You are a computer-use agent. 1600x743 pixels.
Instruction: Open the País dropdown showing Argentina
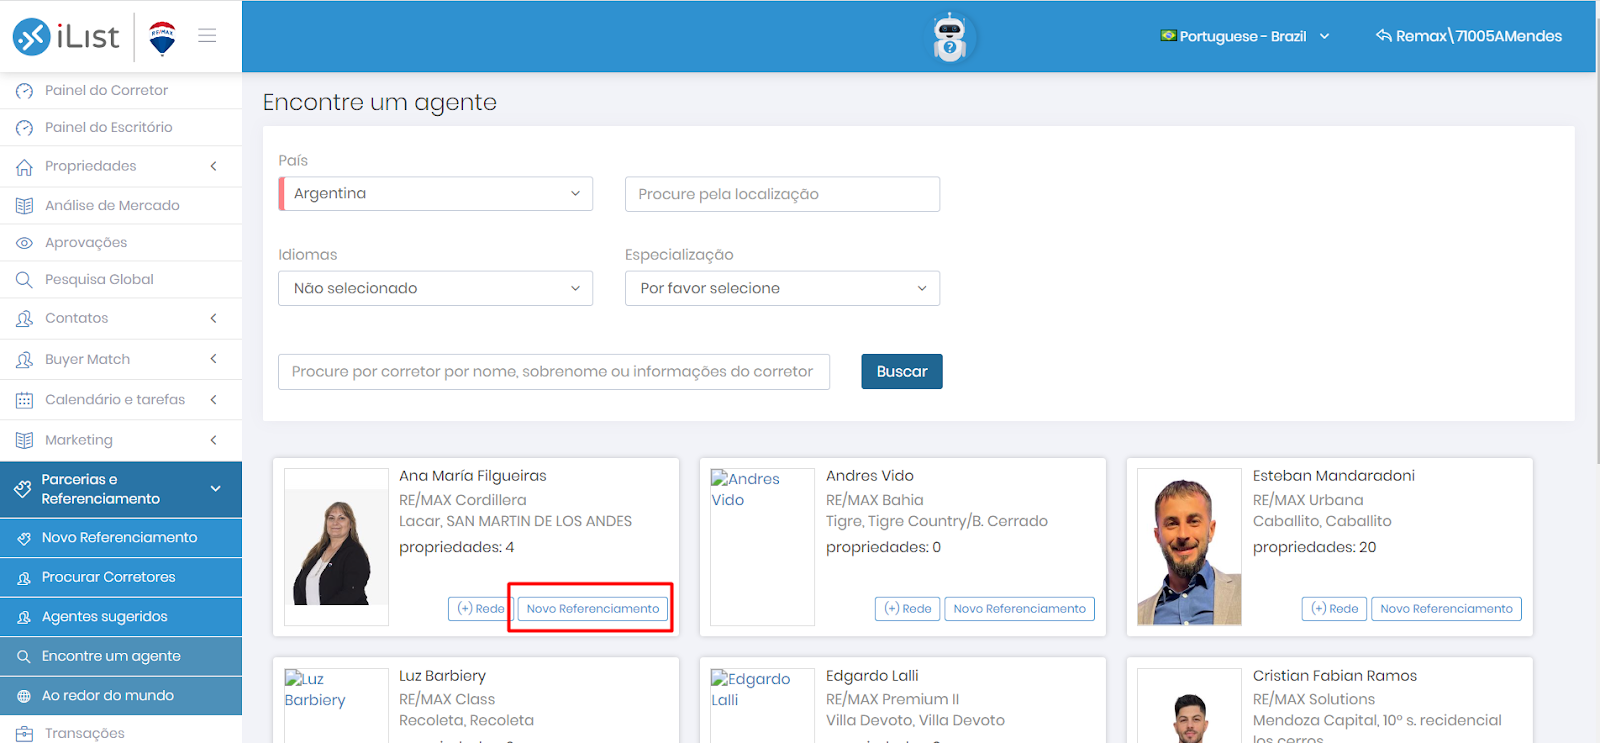(x=436, y=194)
